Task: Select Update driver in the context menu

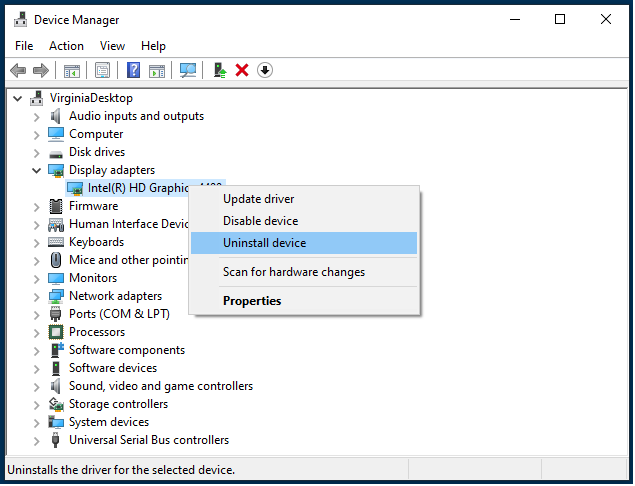Action: [257, 199]
